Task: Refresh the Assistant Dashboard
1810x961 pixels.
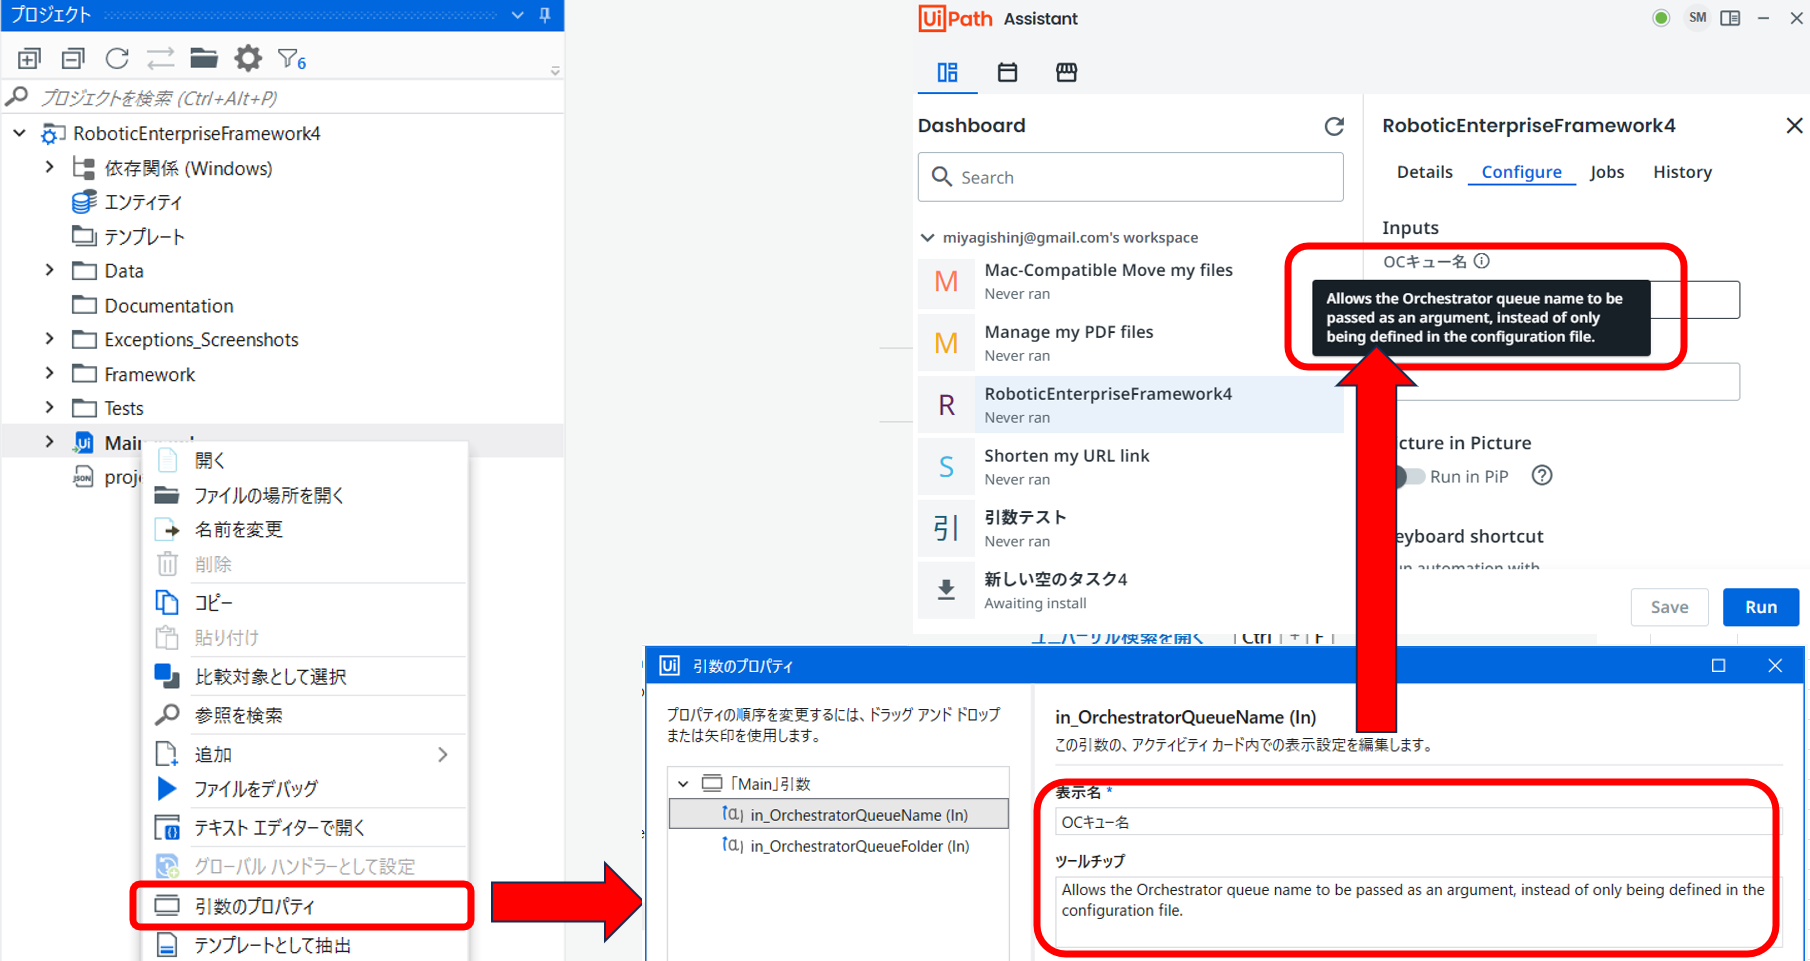Action: (1334, 126)
